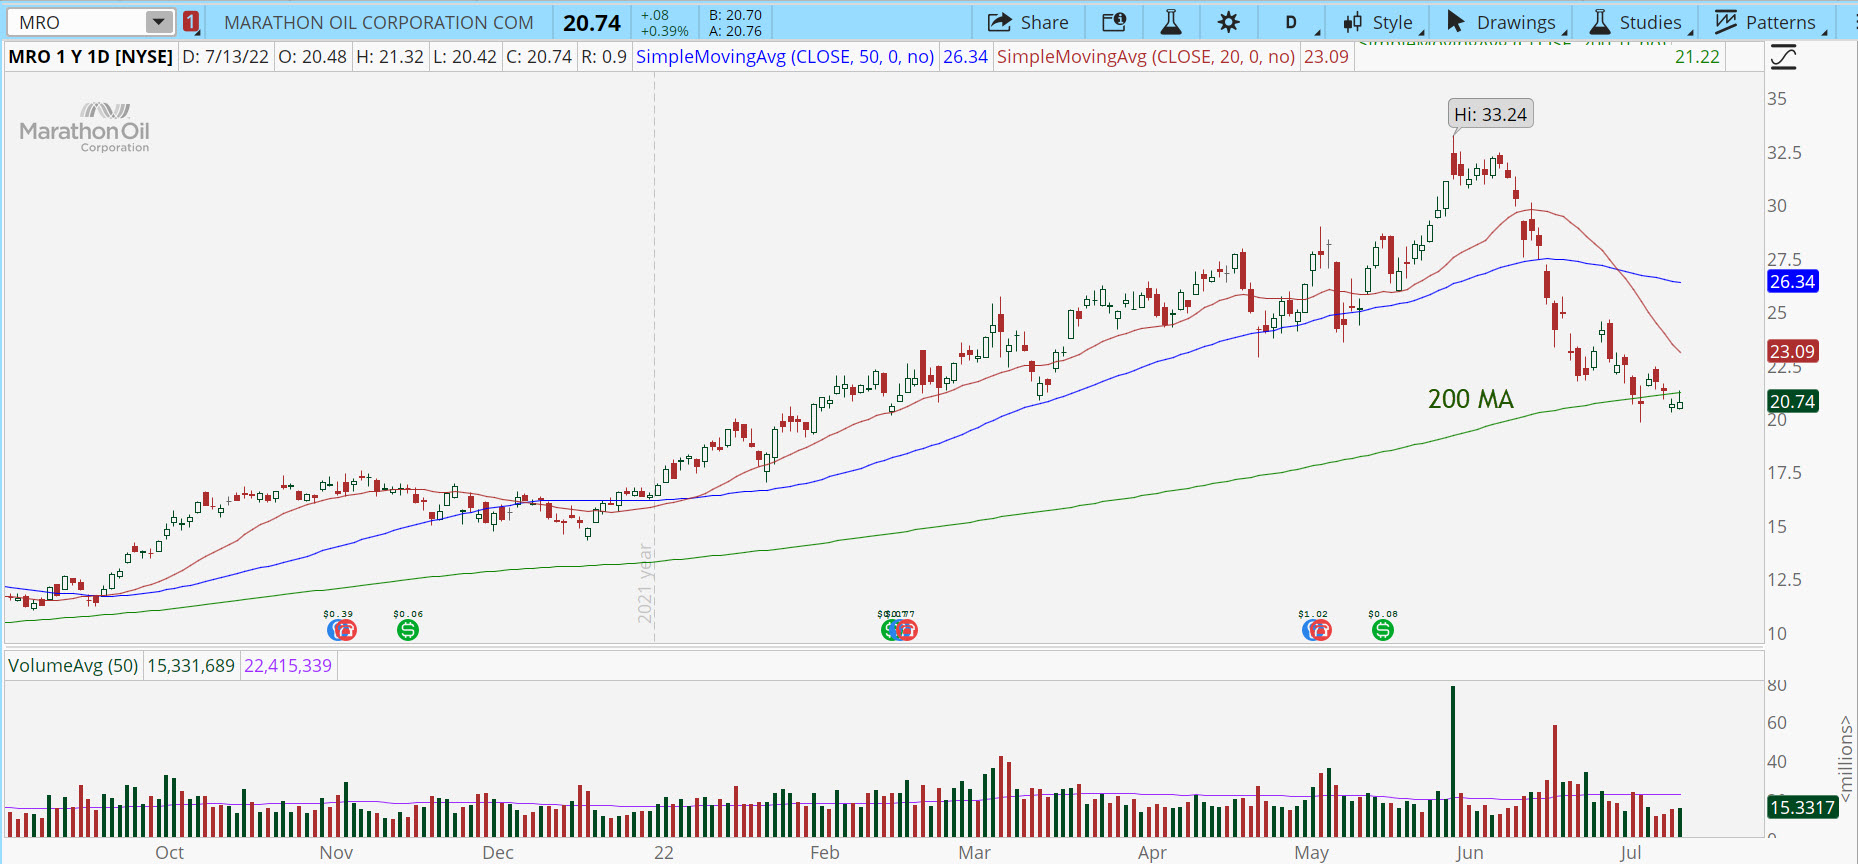
Task: Click the bid value B: 20.70
Action: tap(735, 15)
